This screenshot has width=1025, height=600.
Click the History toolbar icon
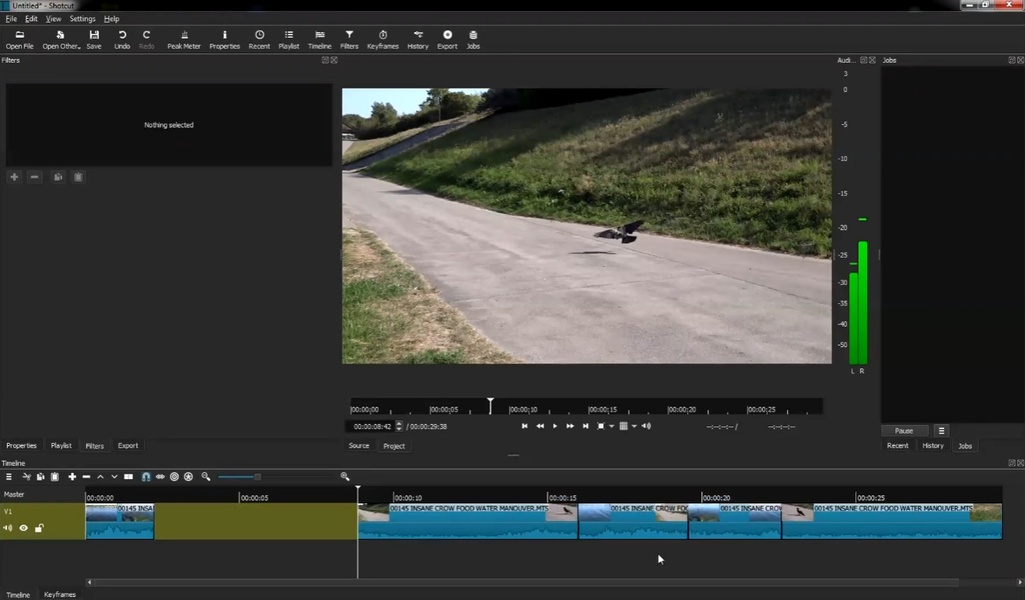(418, 39)
